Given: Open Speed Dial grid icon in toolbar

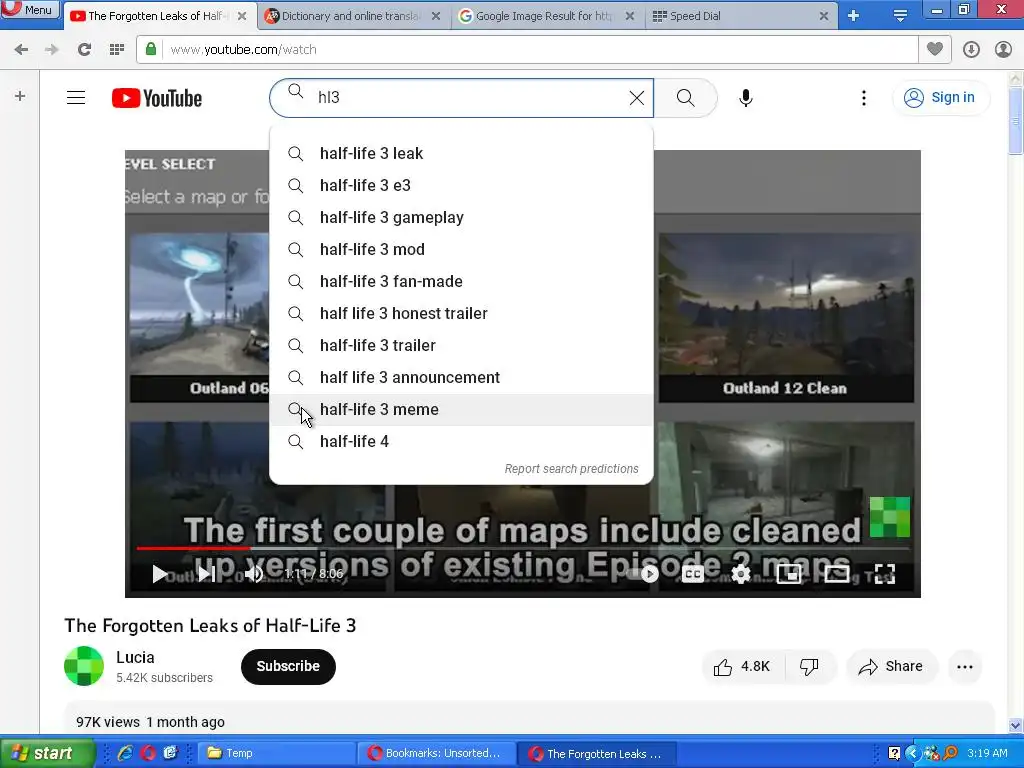Looking at the screenshot, I should click(117, 49).
